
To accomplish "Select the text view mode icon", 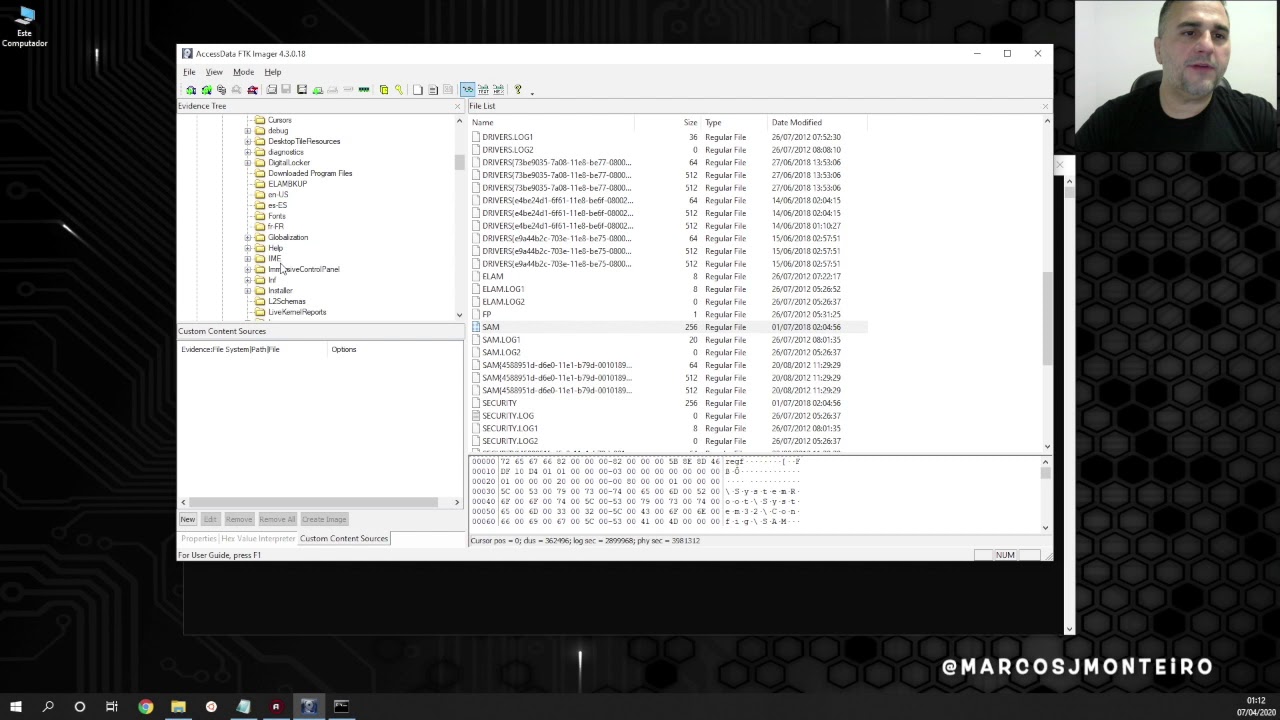I will click(483, 89).
